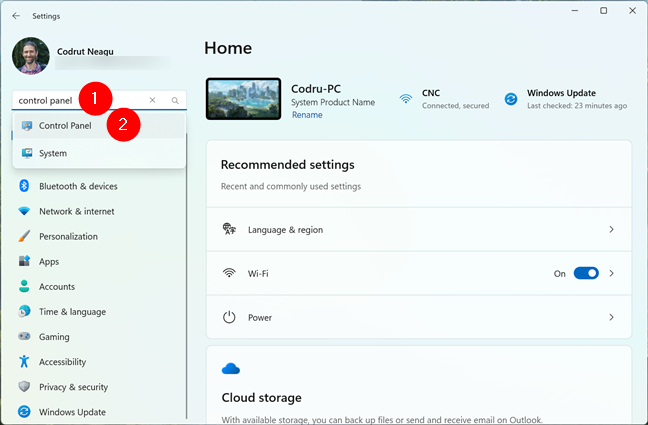Image resolution: width=648 pixels, height=425 pixels.
Task: Click the sidebar Windows Update icon
Action: point(24,412)
